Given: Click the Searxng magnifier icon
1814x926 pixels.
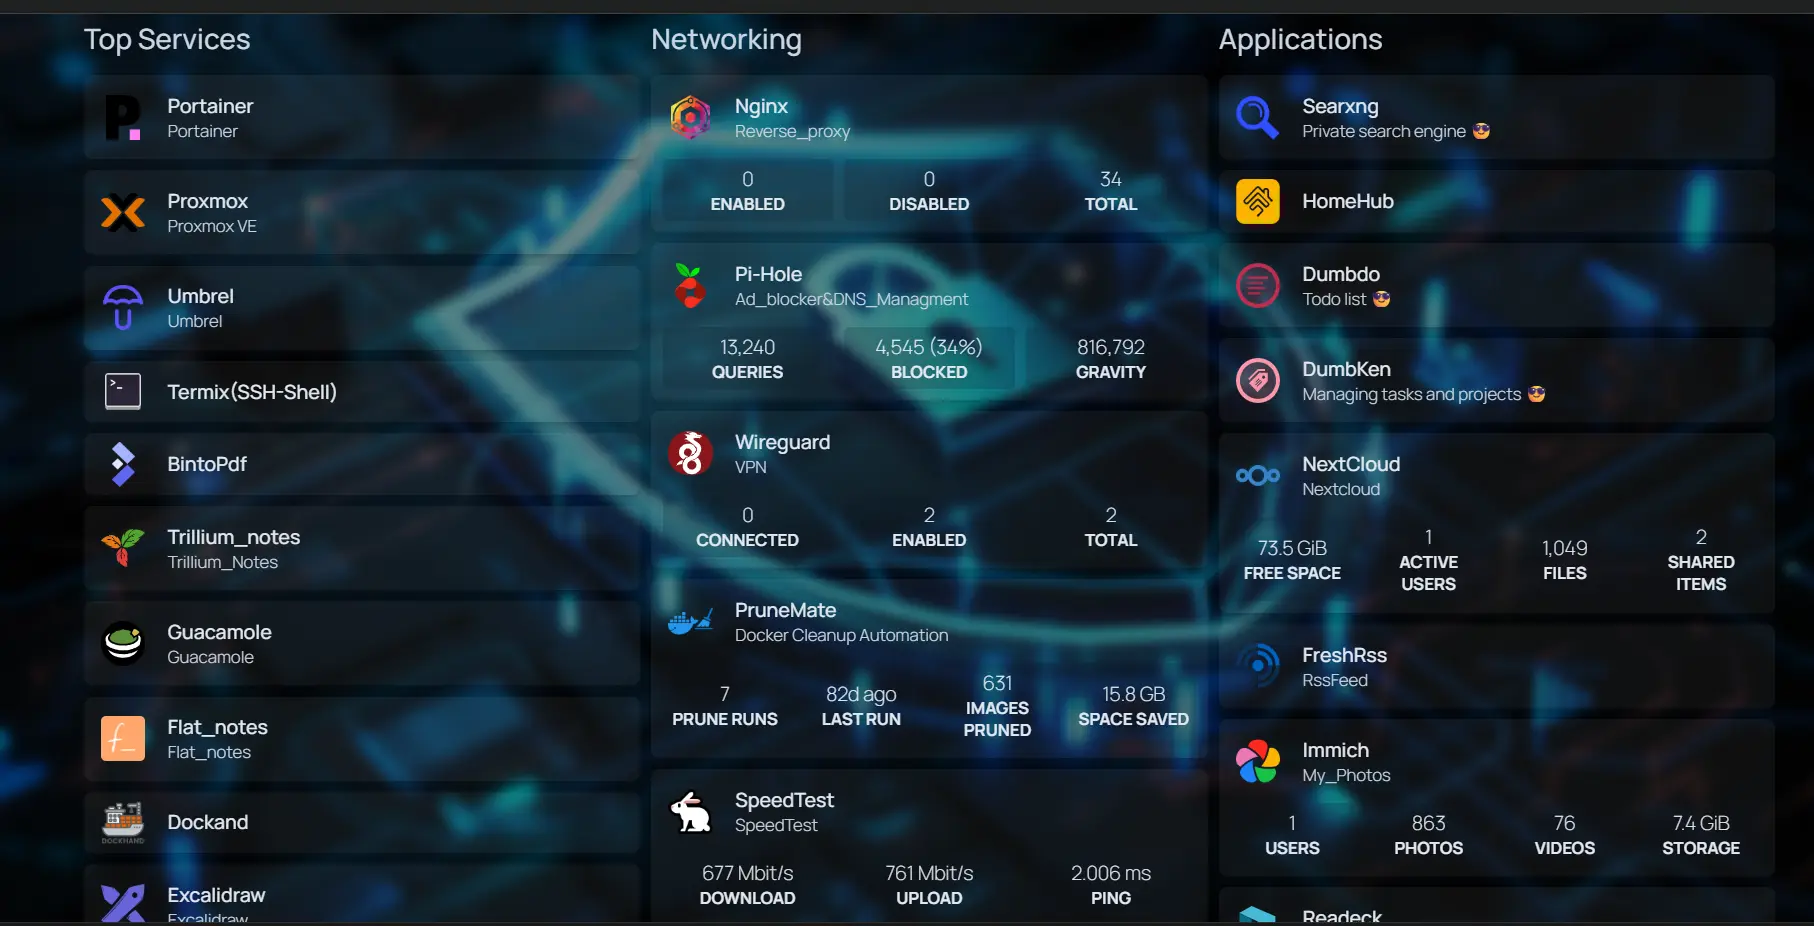Looking at the screenshot, I should pos(1258,118).
